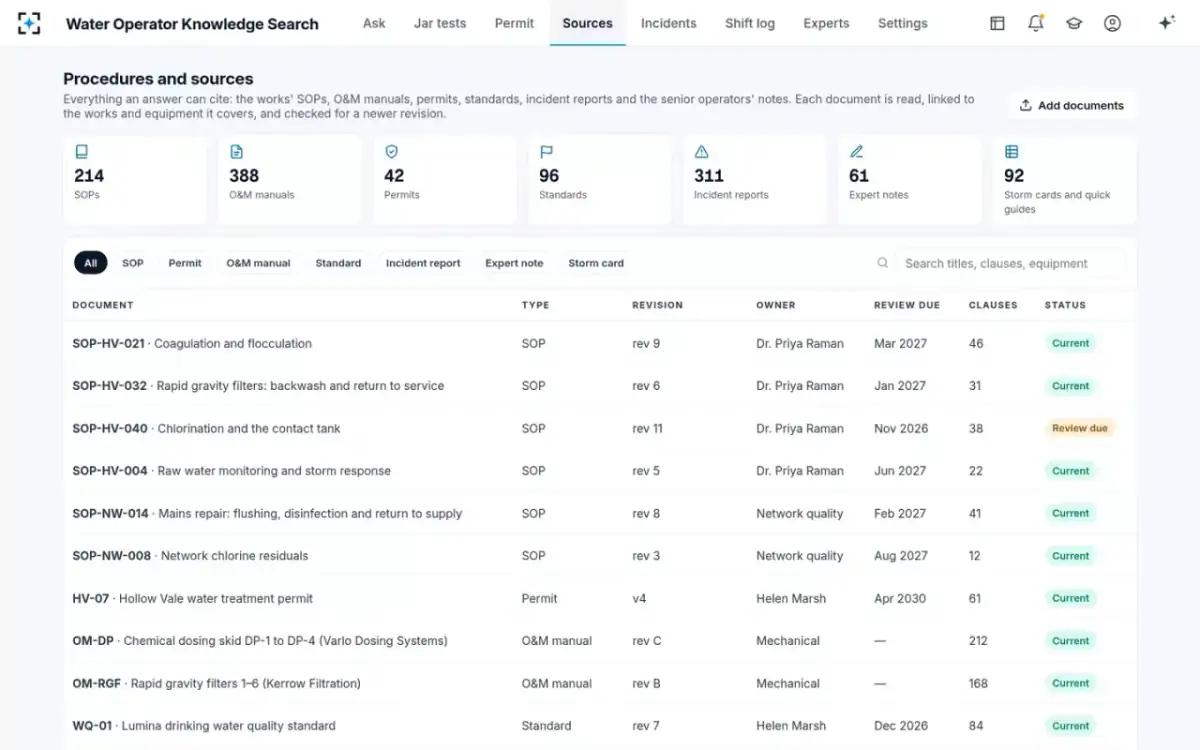Click the Water Operator Knowledge Search title
Screen dimensions: 1200x750
[x=192, y=23]
